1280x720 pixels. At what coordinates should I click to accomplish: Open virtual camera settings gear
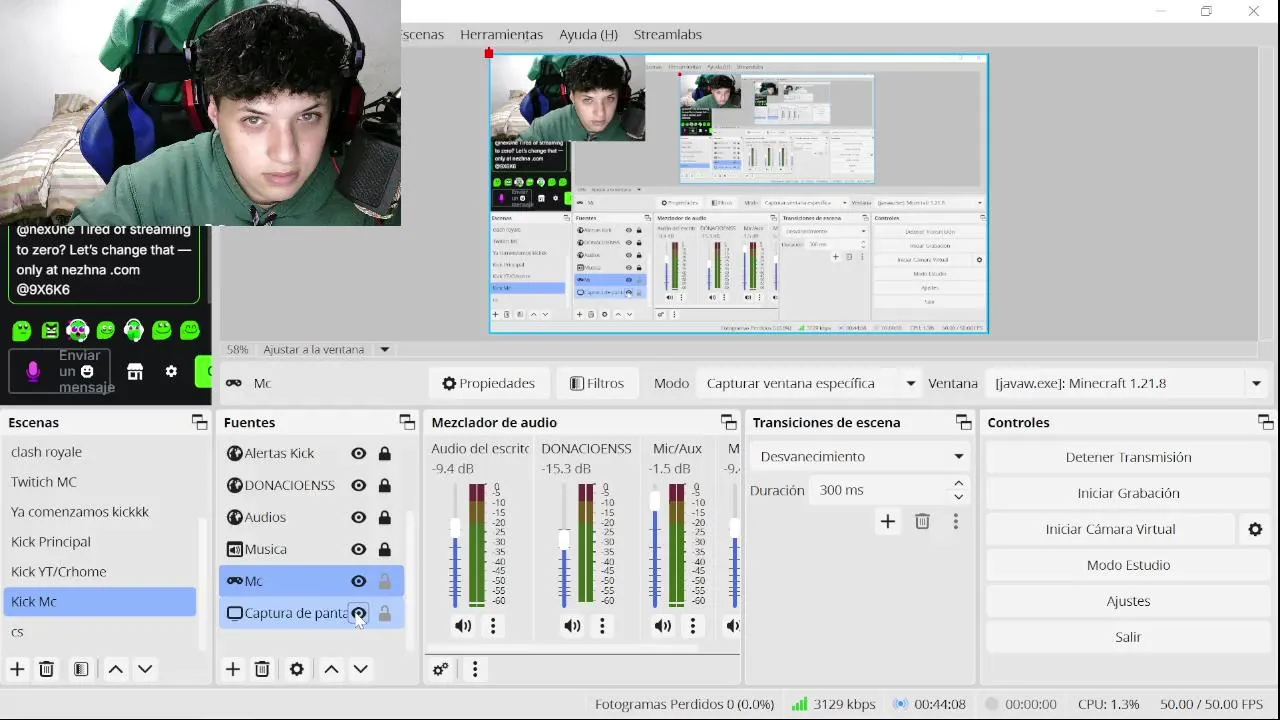(1255, 529)
